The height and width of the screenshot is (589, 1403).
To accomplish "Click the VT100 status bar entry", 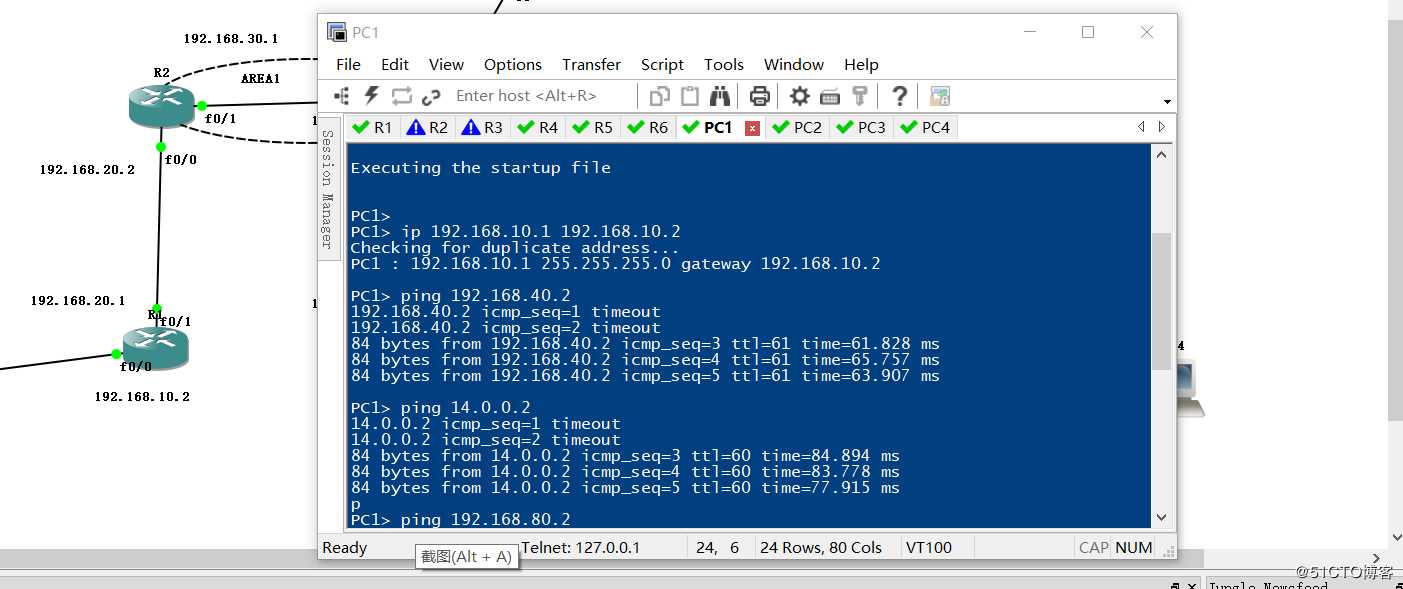I will (929, 548).
